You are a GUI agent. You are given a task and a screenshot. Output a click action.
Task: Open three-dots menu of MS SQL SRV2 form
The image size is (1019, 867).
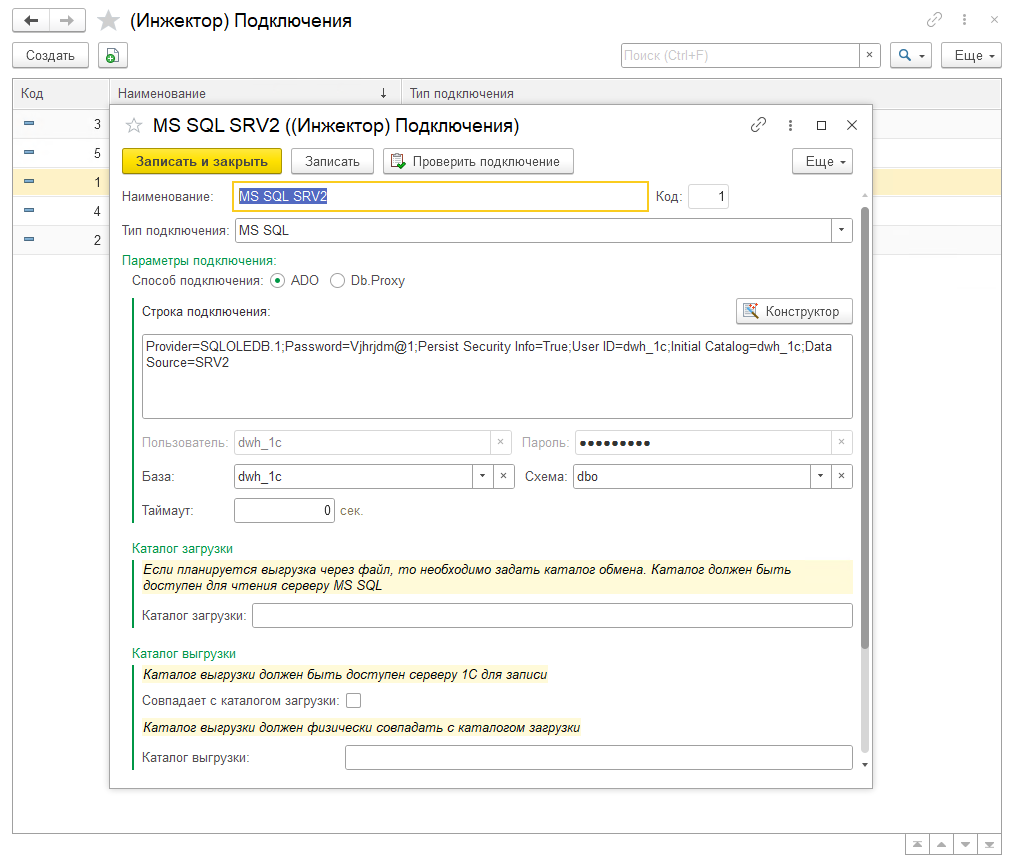(x=790, y=125)
